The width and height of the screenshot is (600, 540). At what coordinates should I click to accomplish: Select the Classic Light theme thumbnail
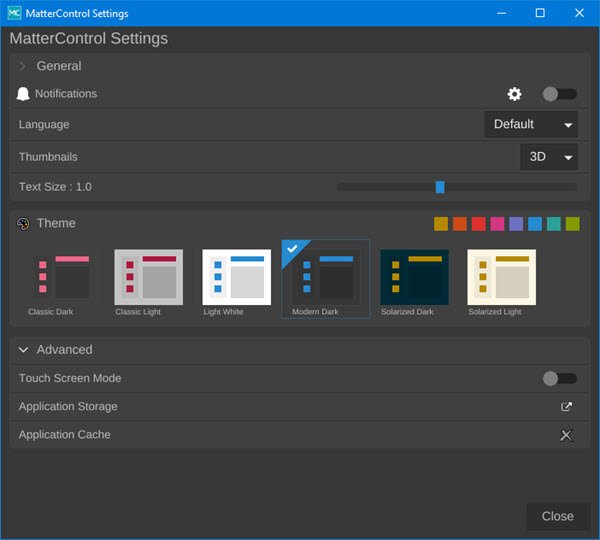pos(149,277)
